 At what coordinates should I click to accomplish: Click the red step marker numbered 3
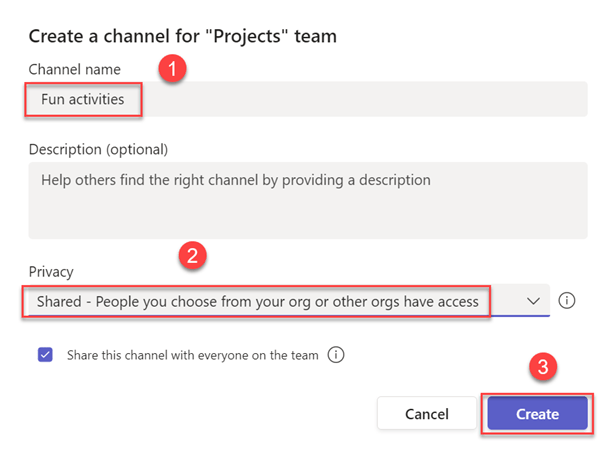pyautogui.click(x=542, y=367)
